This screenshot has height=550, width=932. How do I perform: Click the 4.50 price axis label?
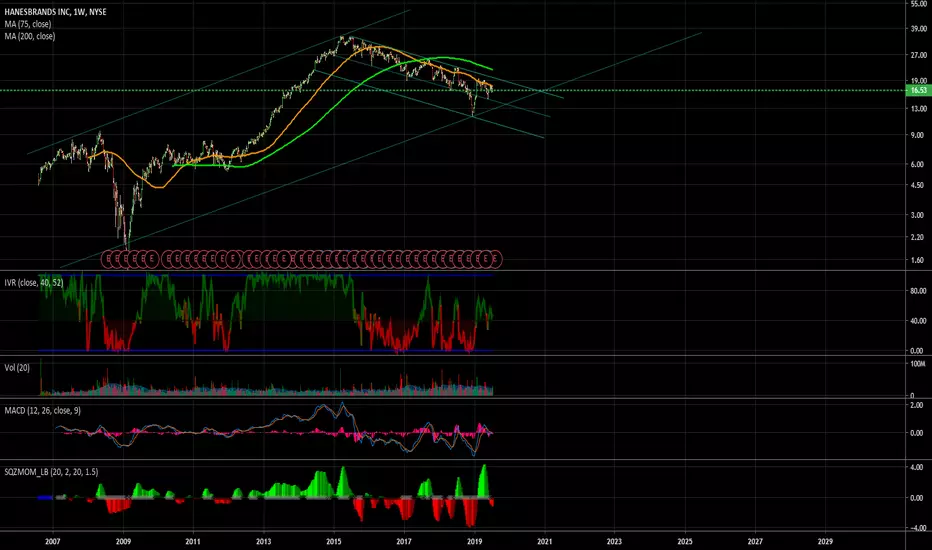918,186
